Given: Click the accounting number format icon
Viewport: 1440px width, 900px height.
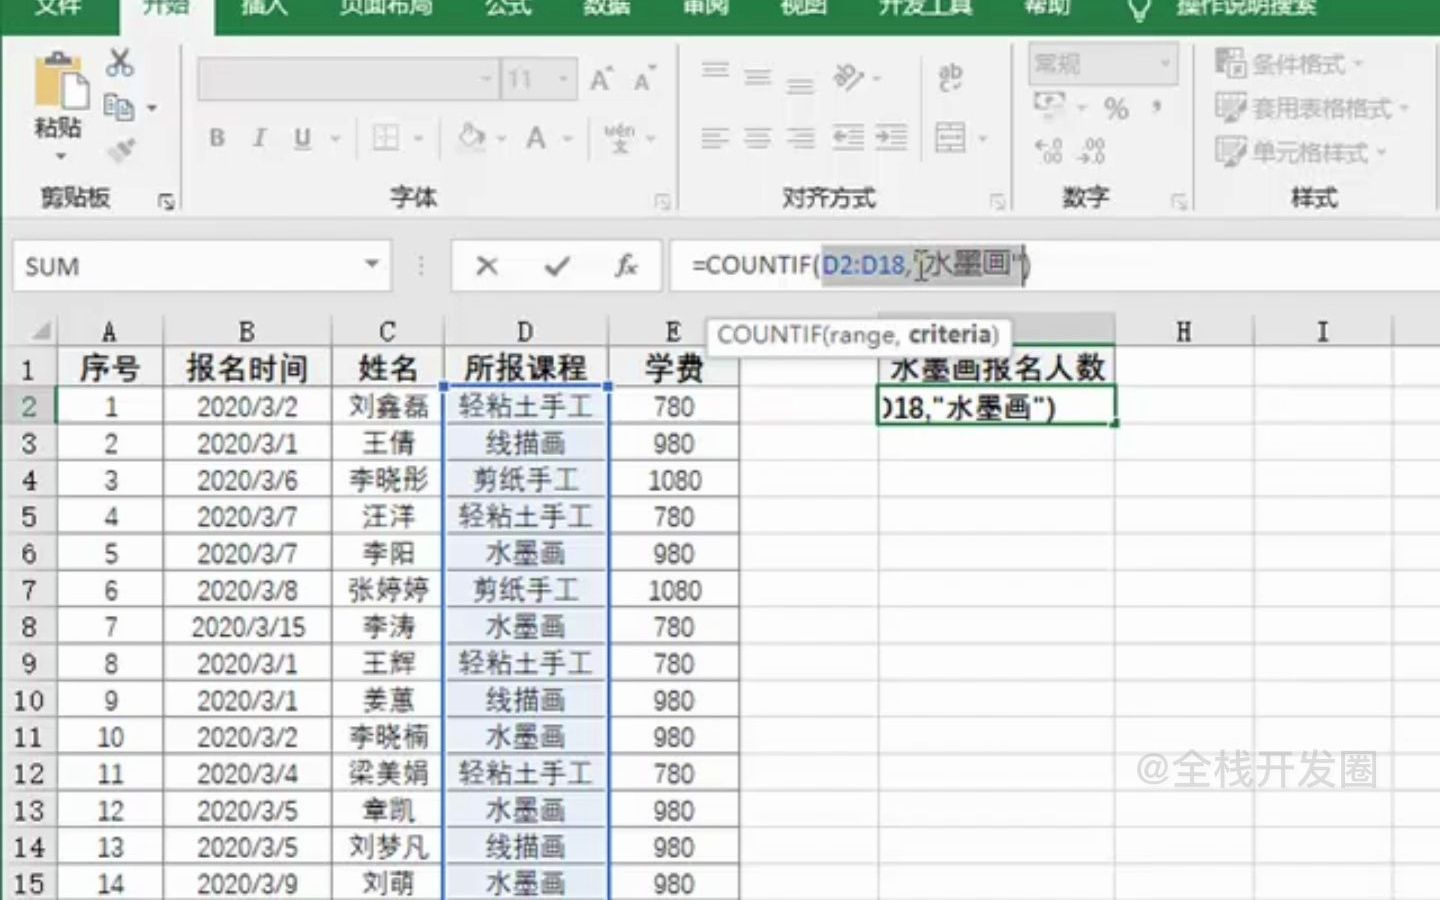Looking at the screenshot, I should tap(1049, 104).
